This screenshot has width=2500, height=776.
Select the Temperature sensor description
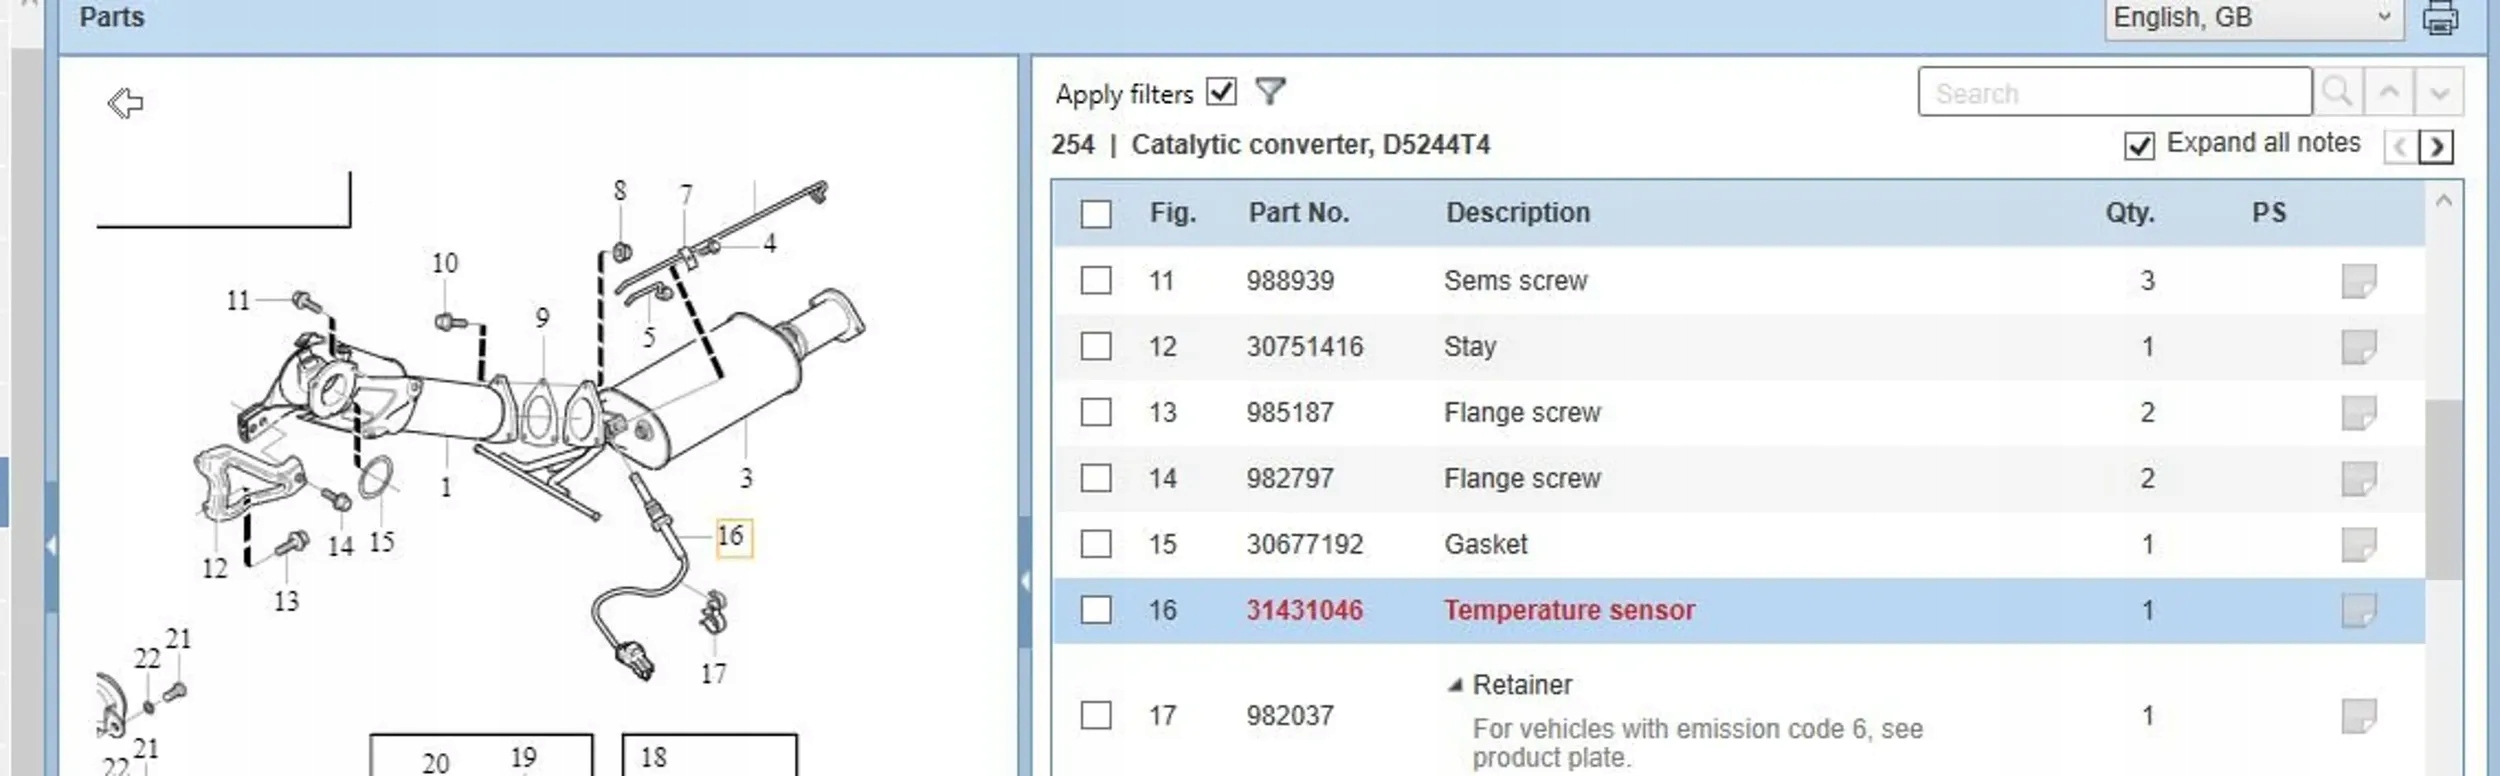tap(1569, 610)
